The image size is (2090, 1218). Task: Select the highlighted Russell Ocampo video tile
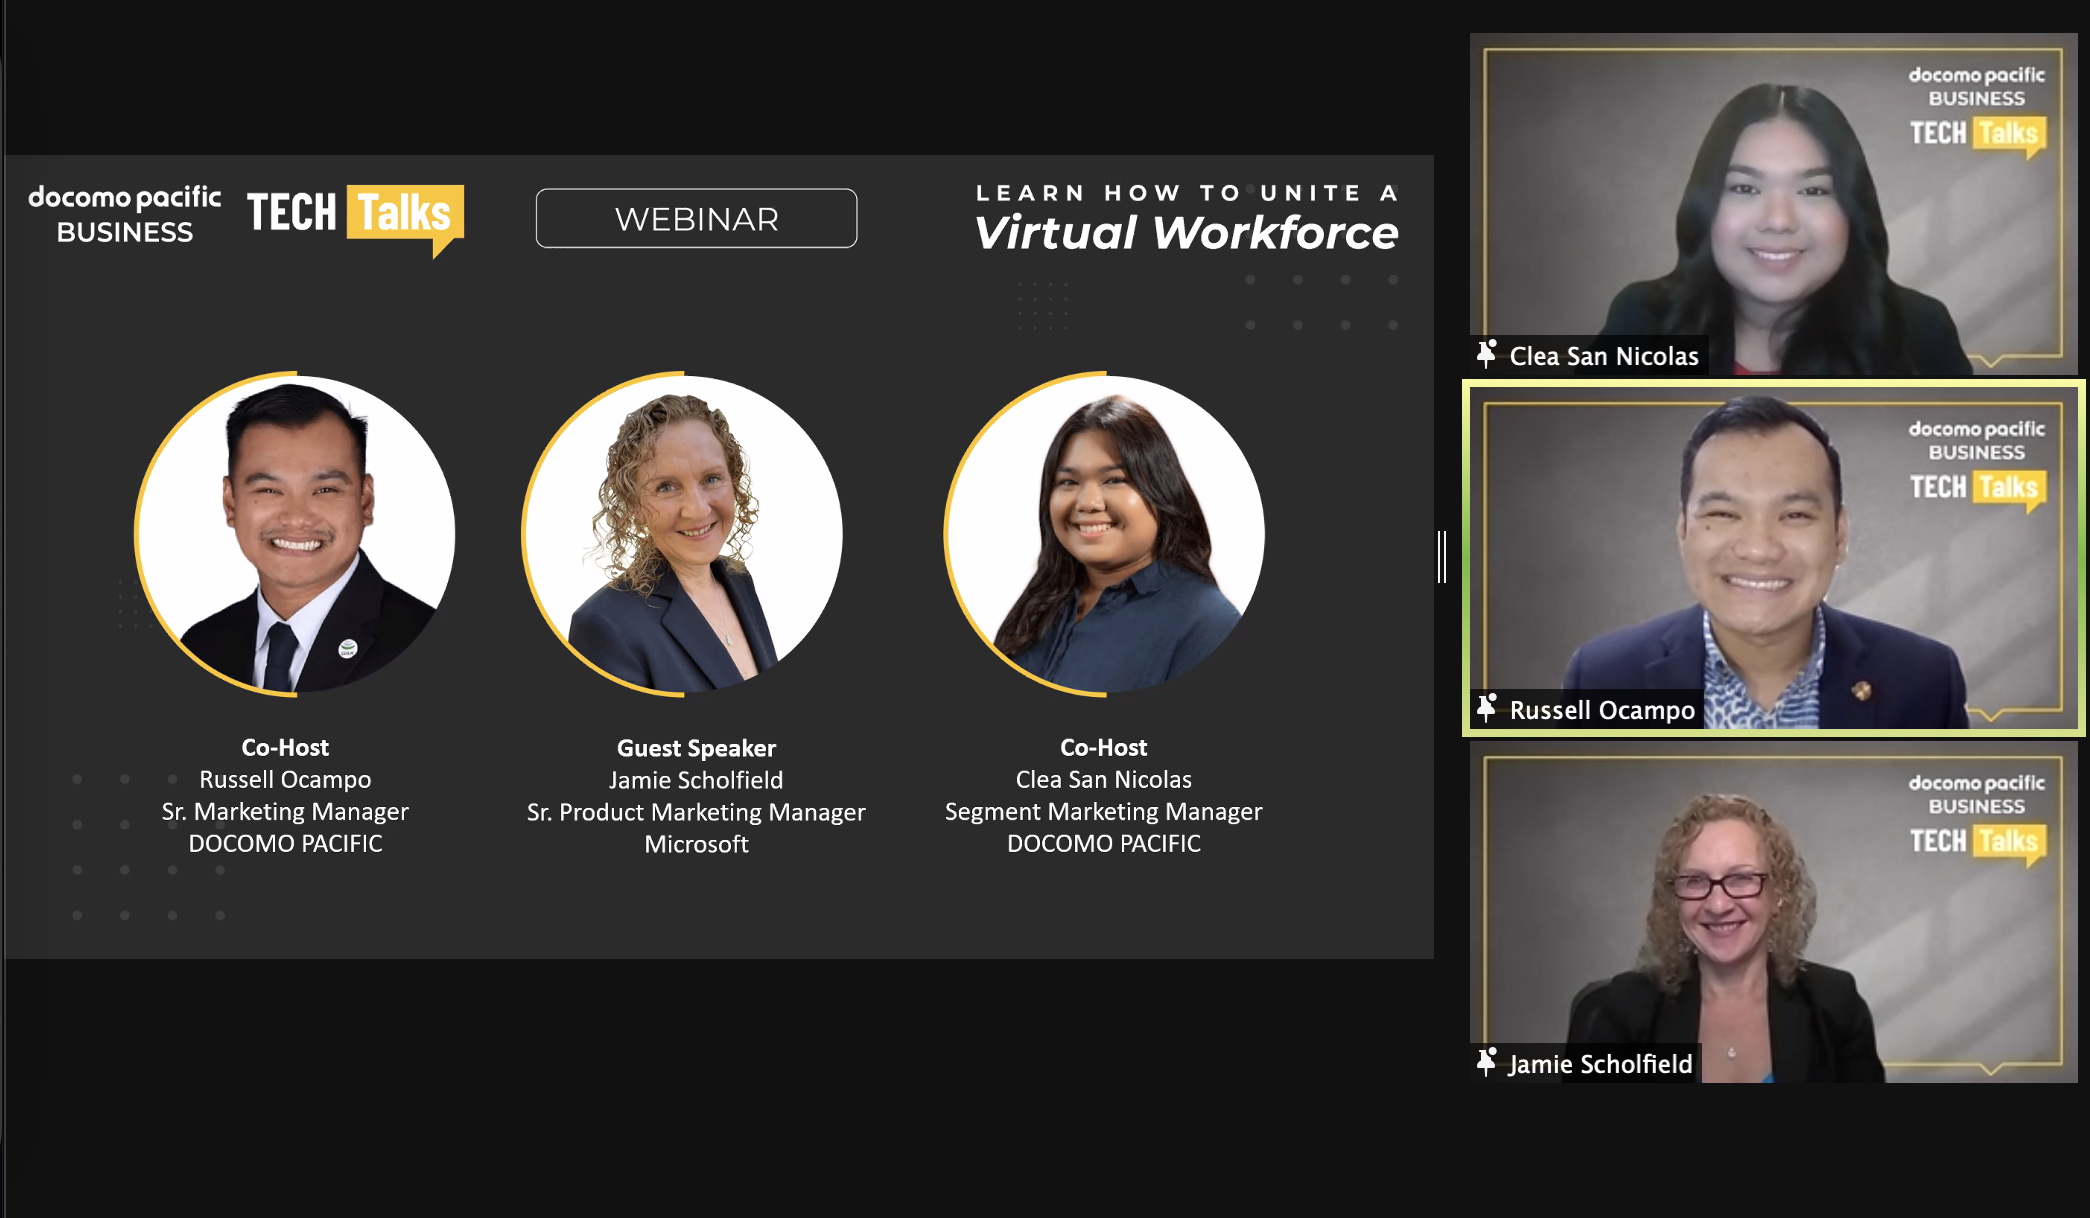[1774, 558]
